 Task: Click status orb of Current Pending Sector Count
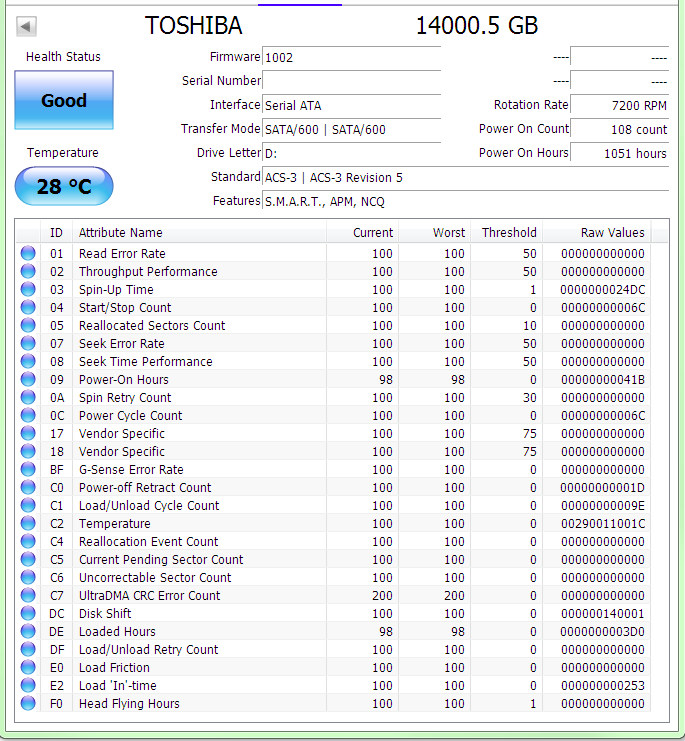click(28, 559)
